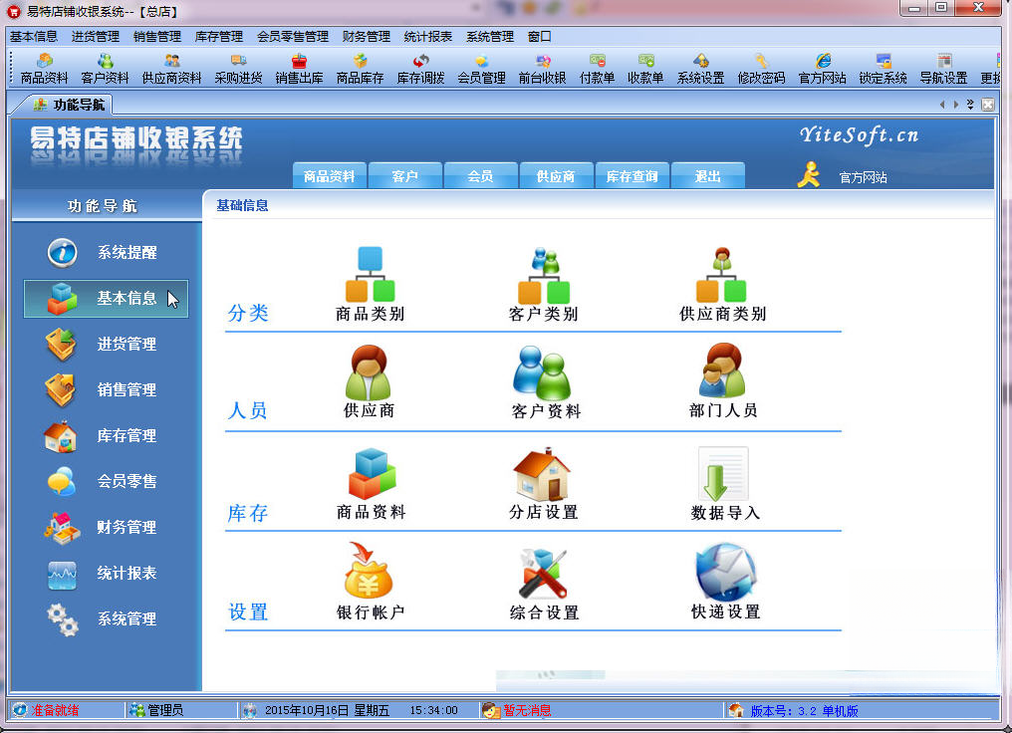Open 客户资料 toolbar icon
The image size is (1012, 733).
[x=105, y=70]
